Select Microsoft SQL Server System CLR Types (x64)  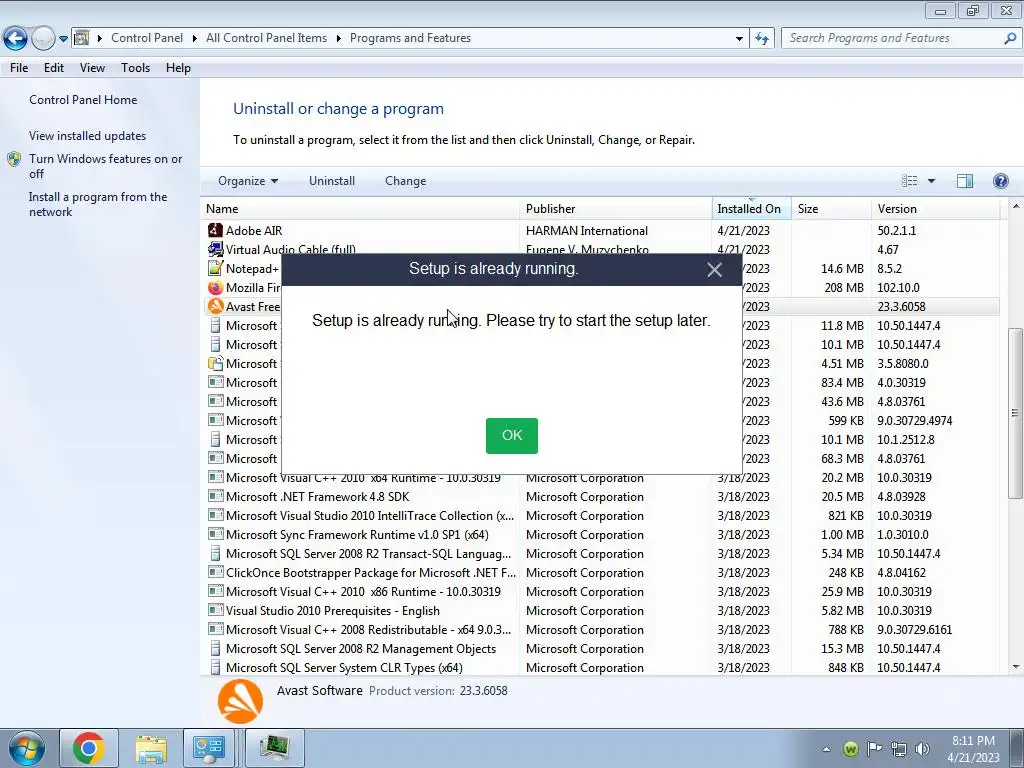(x=602, y=667)
